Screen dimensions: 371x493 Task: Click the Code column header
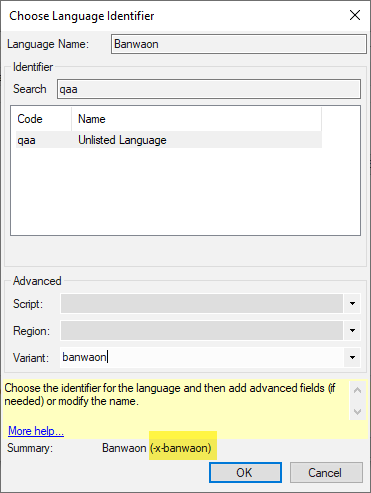coord(44,119)
